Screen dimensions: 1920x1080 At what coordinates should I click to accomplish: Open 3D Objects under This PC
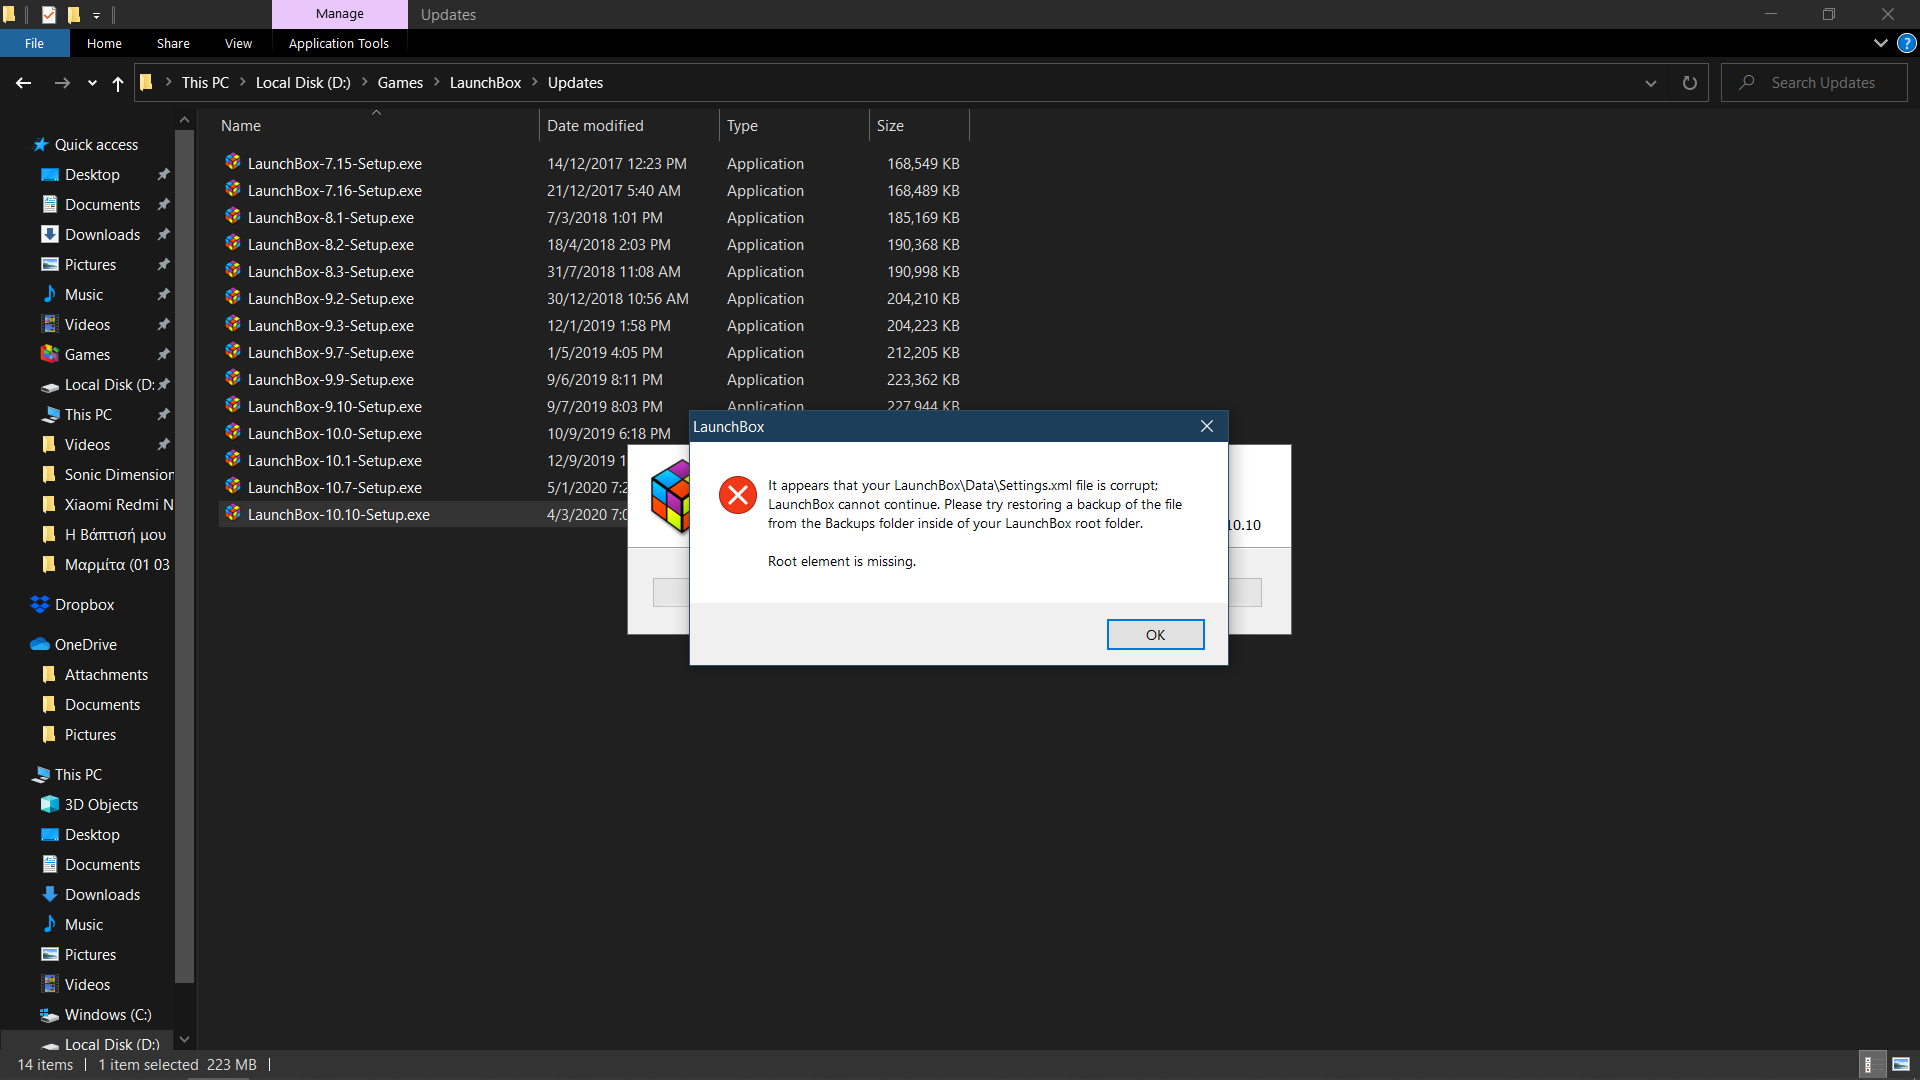point(101,805)
